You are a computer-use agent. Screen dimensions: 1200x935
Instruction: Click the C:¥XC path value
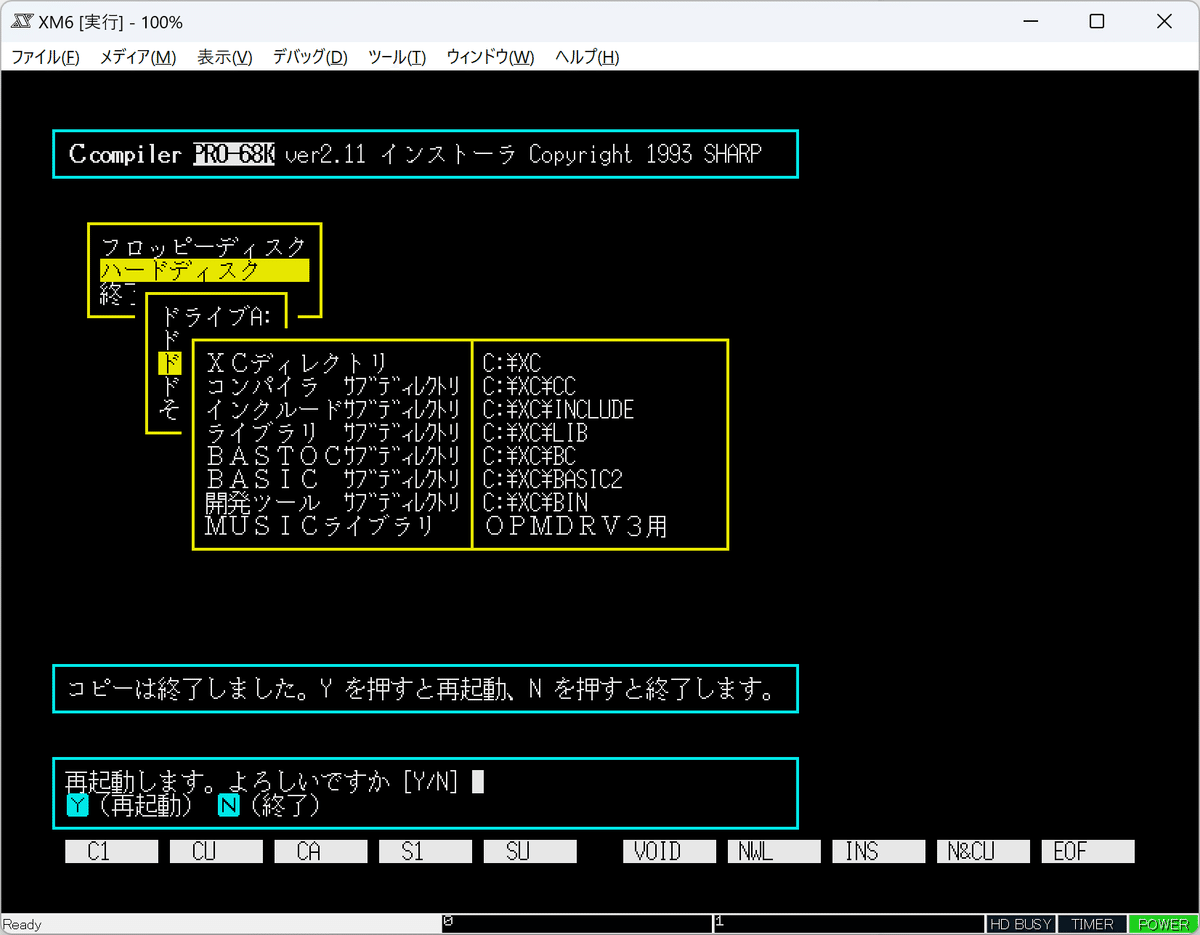[512, 363]
